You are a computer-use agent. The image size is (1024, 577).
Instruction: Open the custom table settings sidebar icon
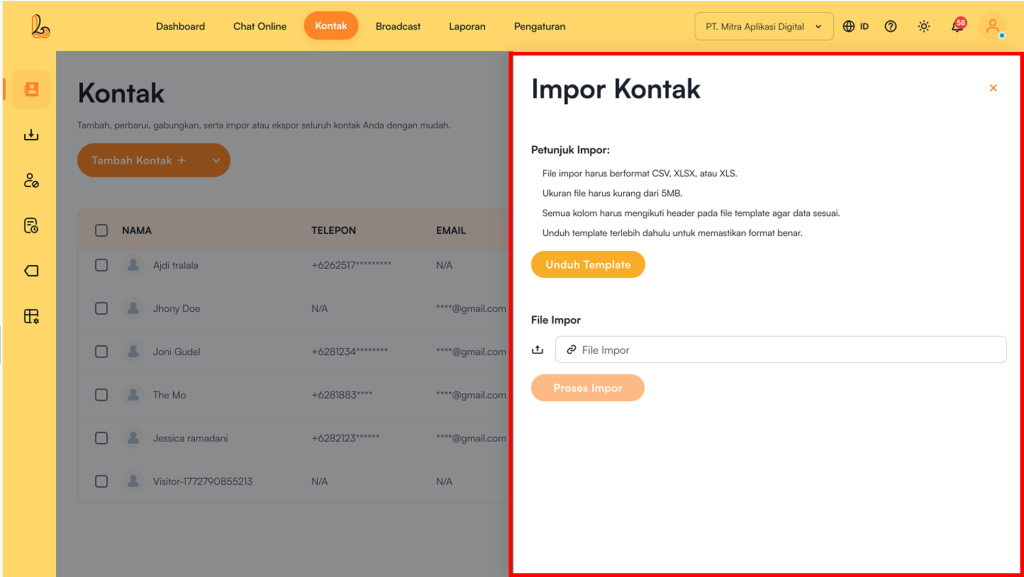pos(31,316)
